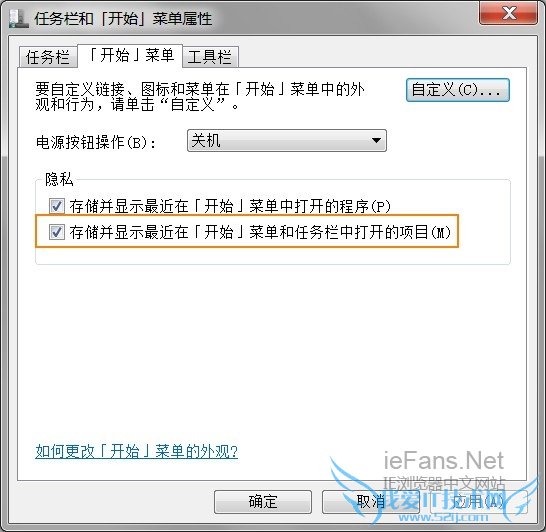Expand the power action dropdown arrow

[x=376, y=140]
